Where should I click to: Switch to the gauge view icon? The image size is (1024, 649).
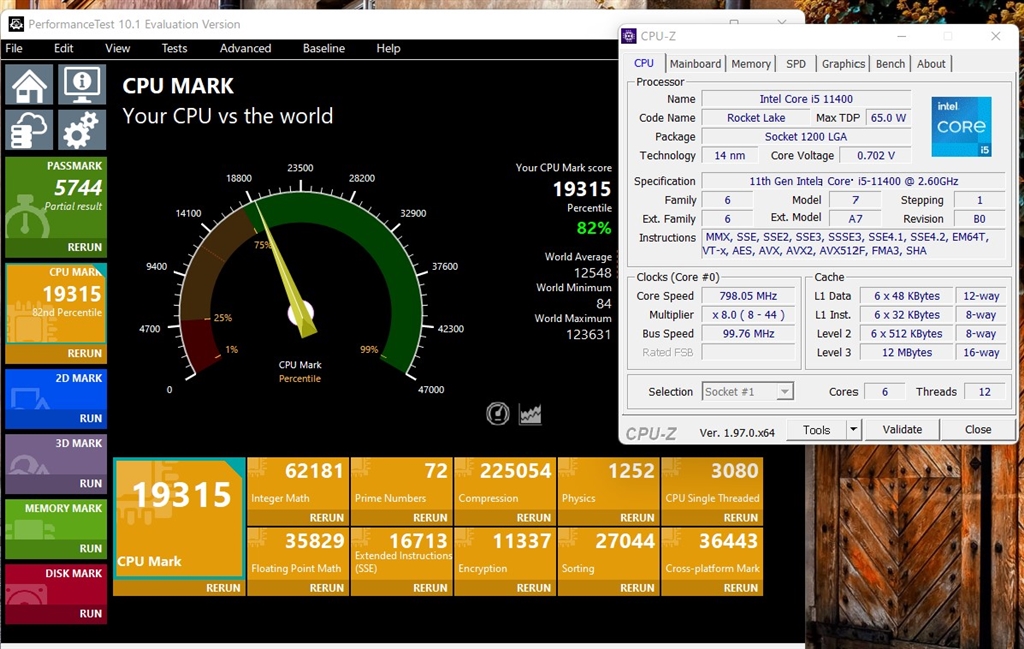click(498, 413)
